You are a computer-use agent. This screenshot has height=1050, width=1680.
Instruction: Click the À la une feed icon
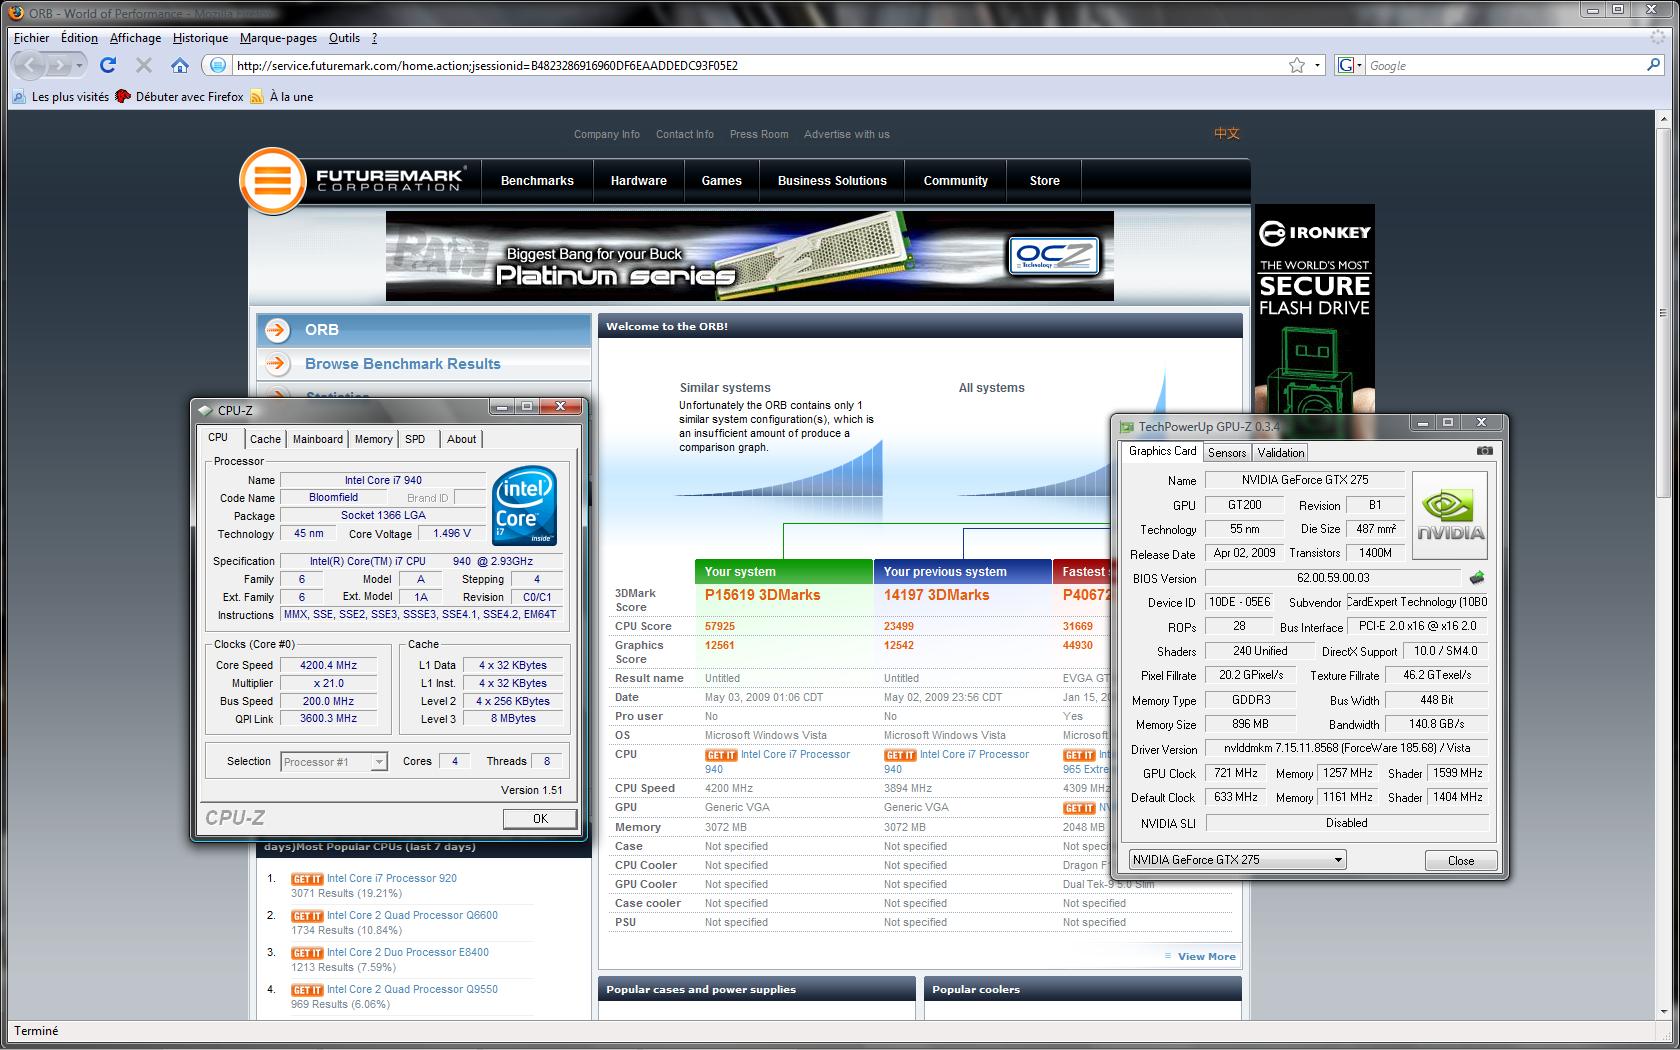coord(257,97)
